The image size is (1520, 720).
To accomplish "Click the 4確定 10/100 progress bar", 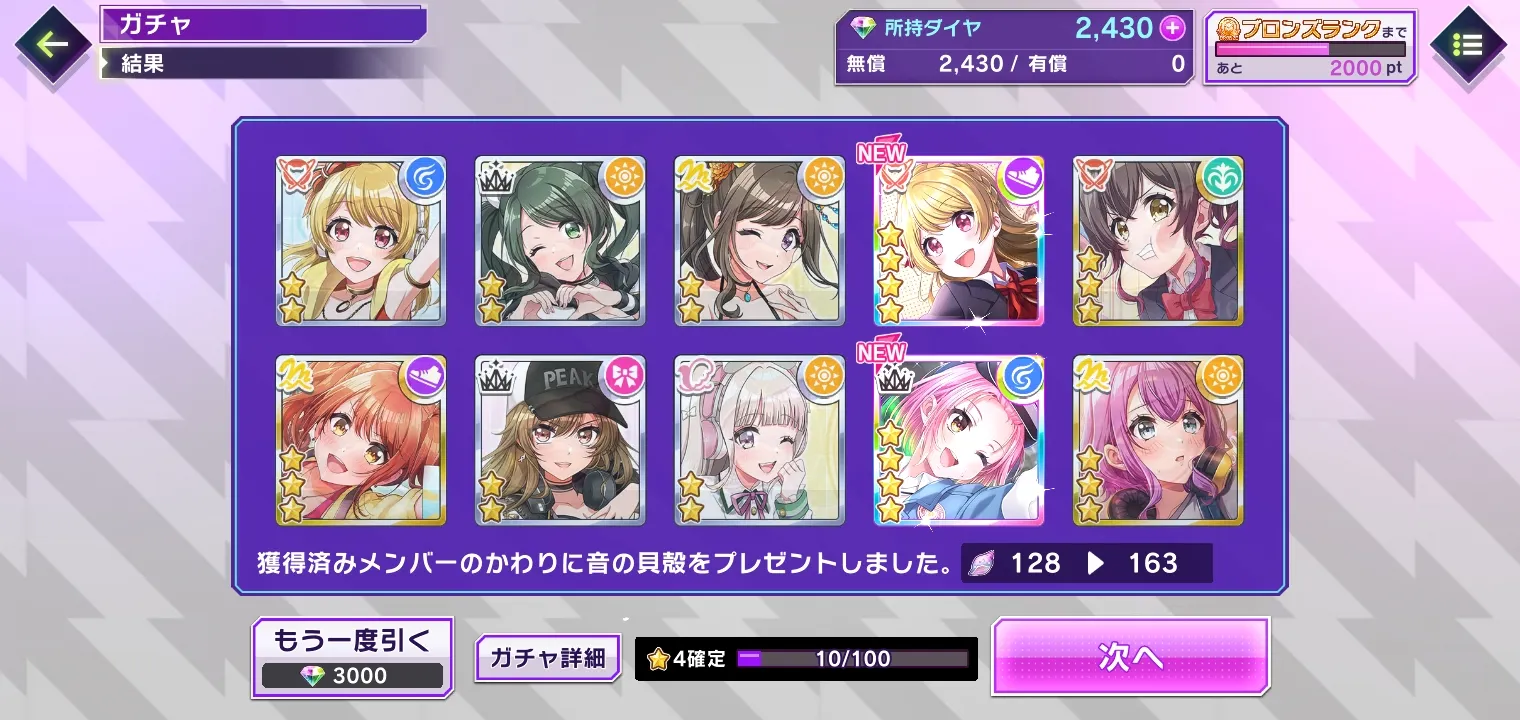I will click(852, 659).
